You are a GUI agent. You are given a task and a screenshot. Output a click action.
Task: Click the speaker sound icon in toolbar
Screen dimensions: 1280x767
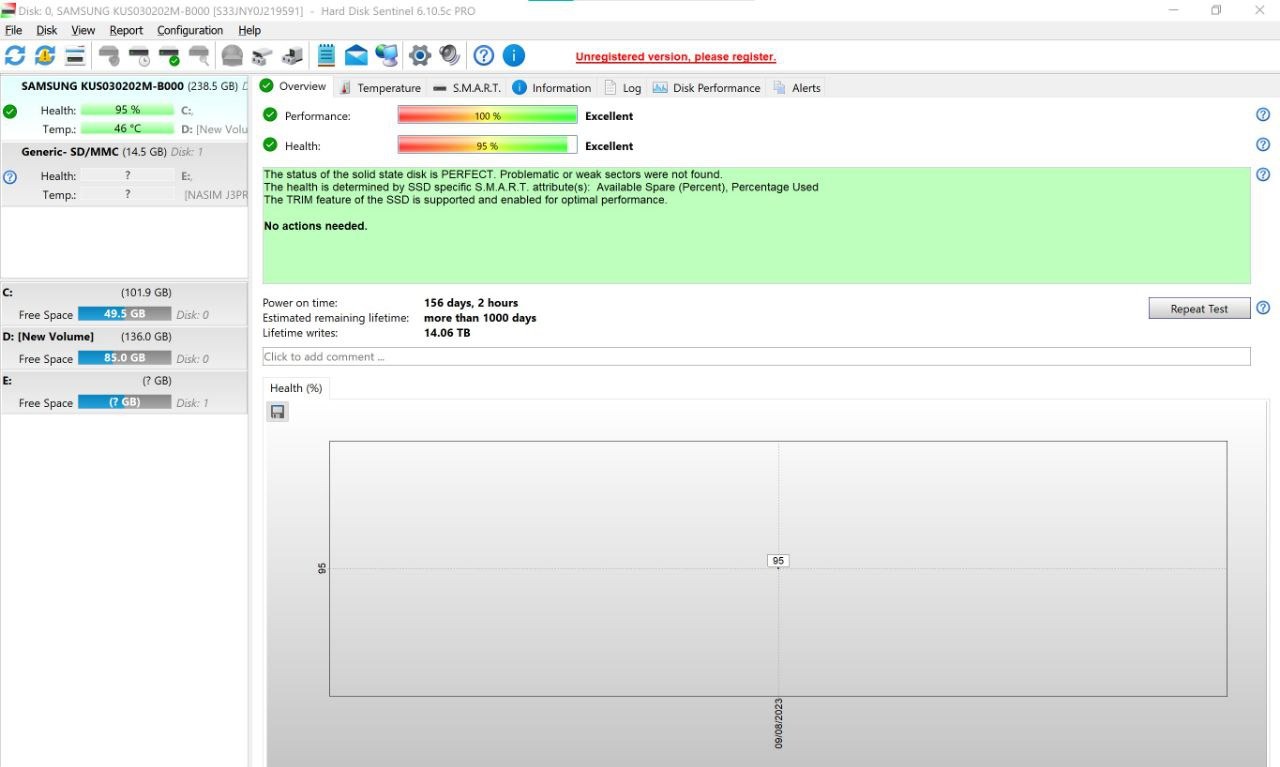pos(450,56)
